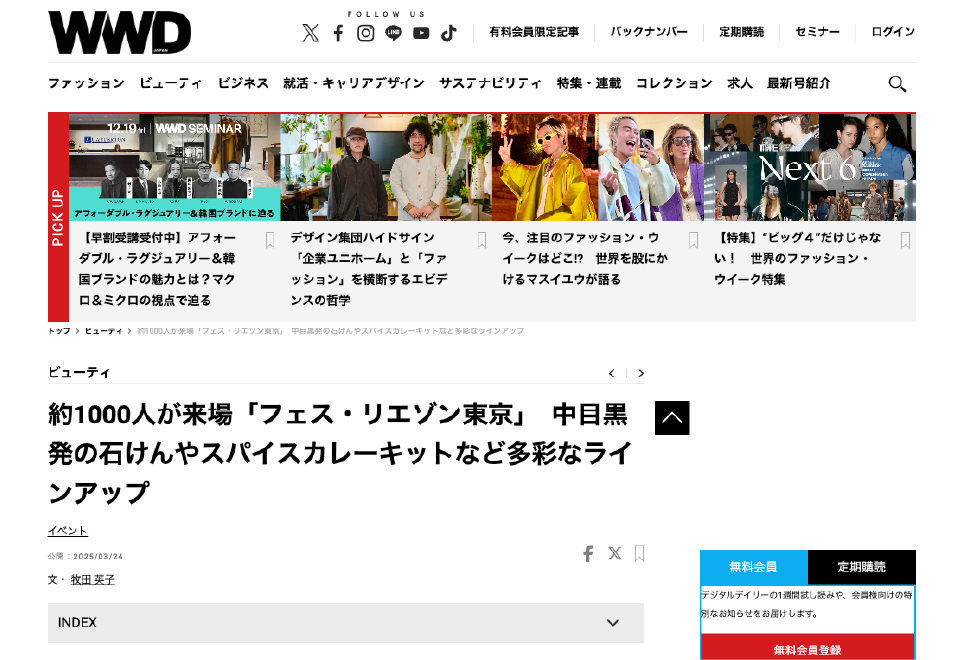Bookmark the マスイユウ fashion week article

point(692,240)
